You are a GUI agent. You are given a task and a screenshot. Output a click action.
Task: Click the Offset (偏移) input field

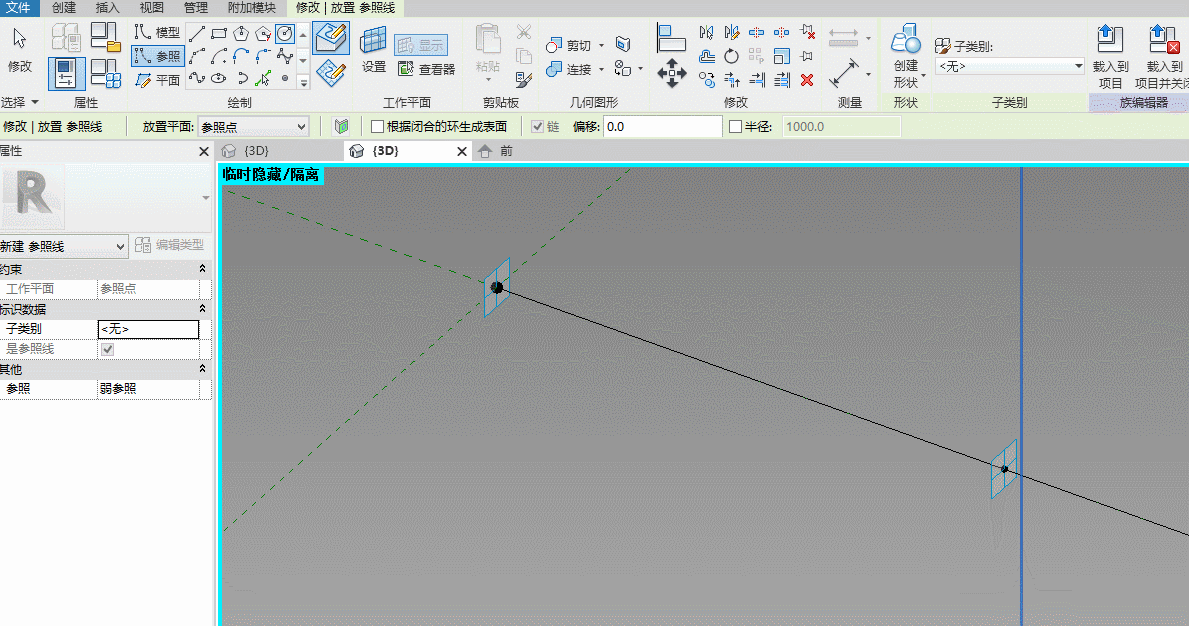tap(663, 127)
